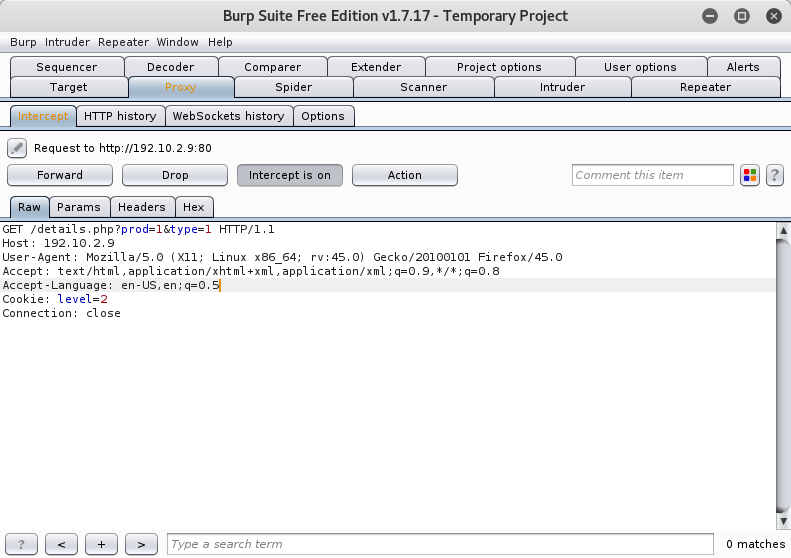Switch to the Repeater tool tab
The width and height of the screenshot is (791, 558).
pyautogui.click(x=705, y=87)
